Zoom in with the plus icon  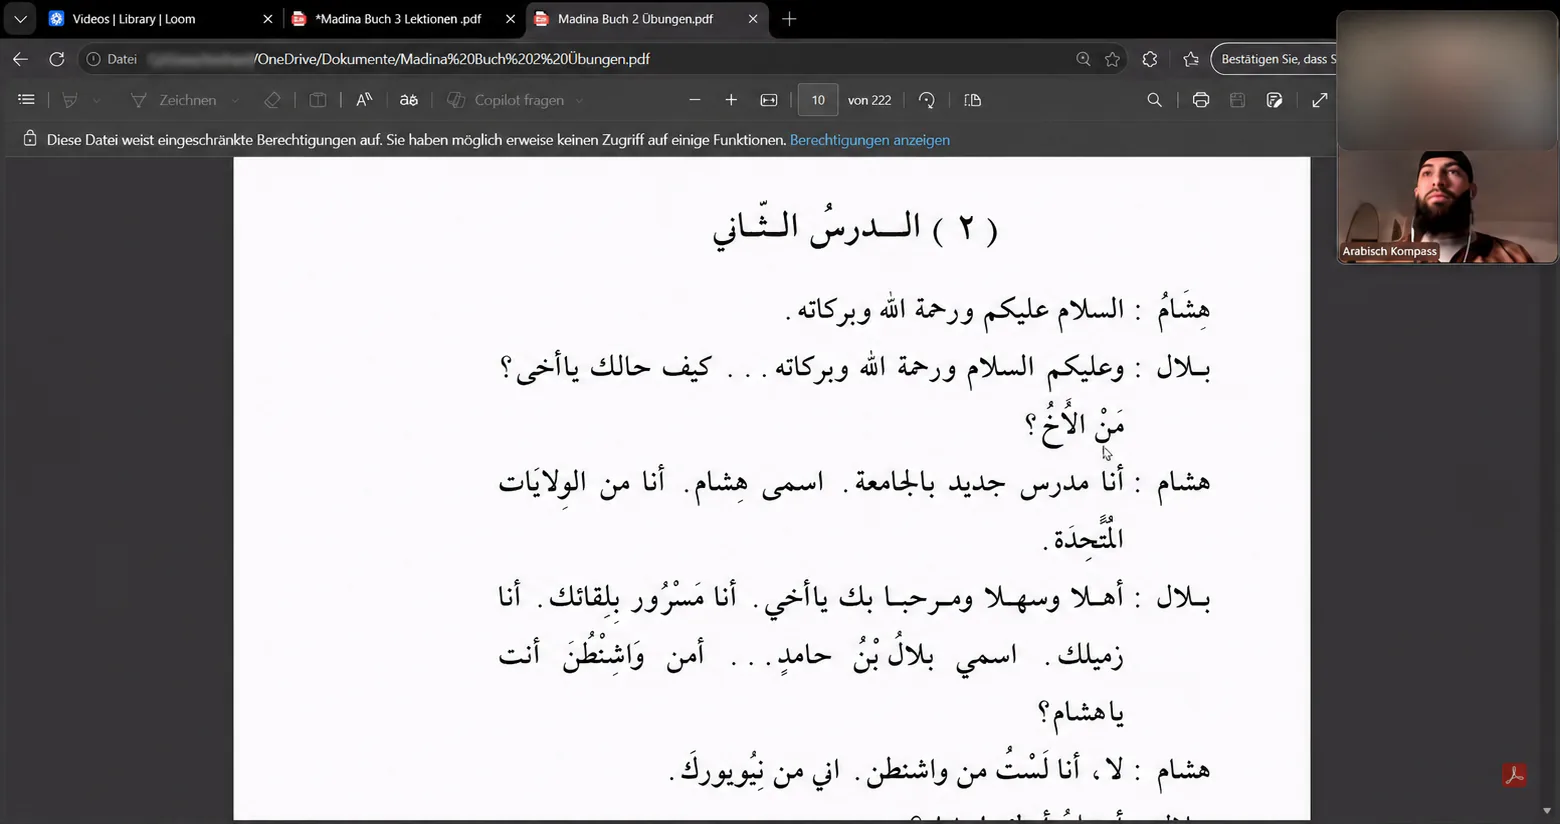click(x=731, y=100)
